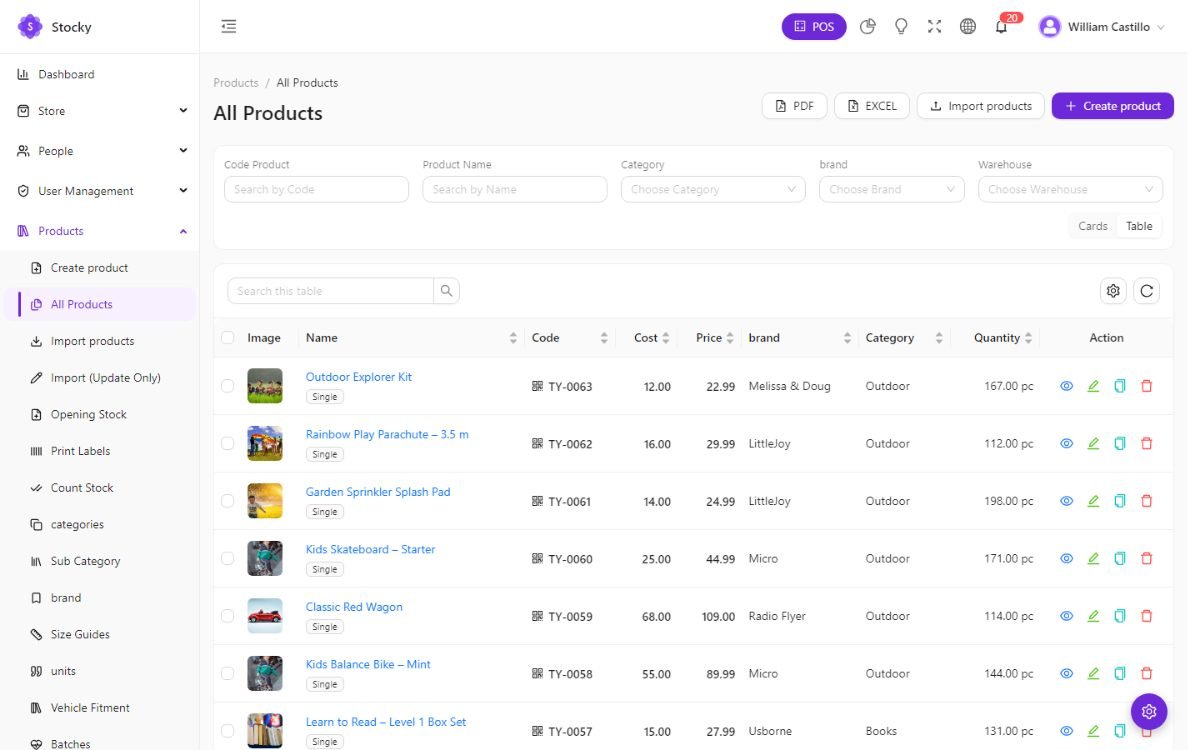Click the Stocky logo
The image size is (1200, 750).
[x=30, y=27]
